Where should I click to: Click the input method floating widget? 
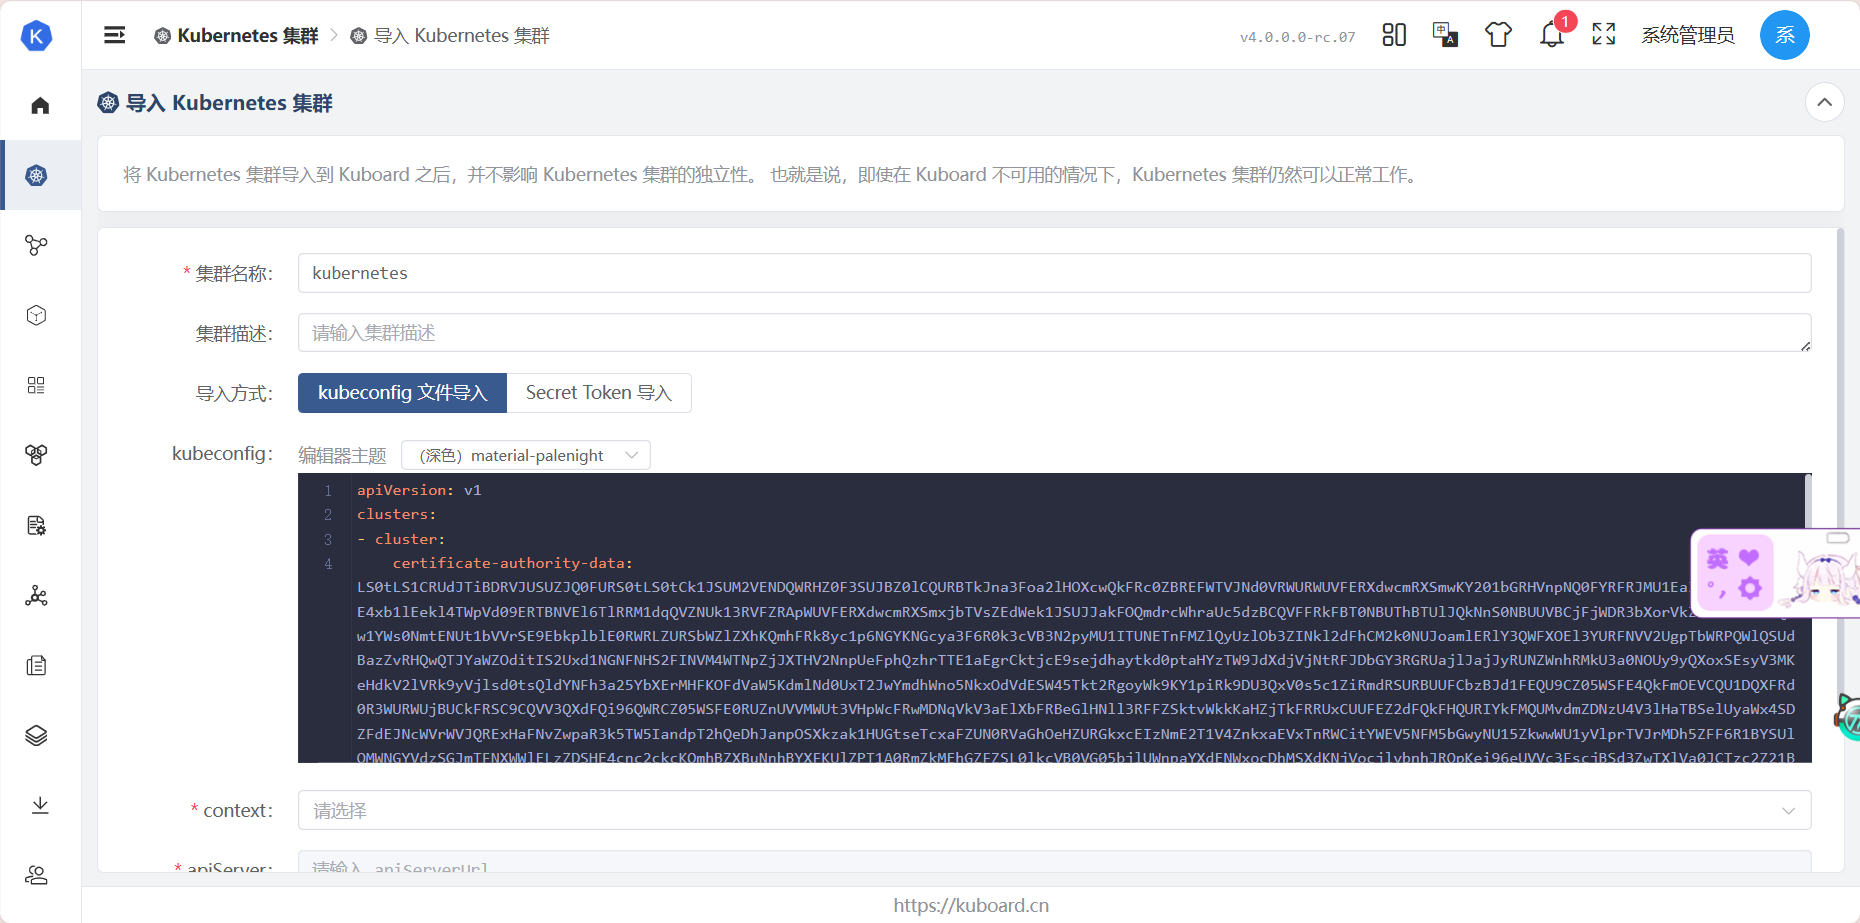click(x=1775, y=573)
